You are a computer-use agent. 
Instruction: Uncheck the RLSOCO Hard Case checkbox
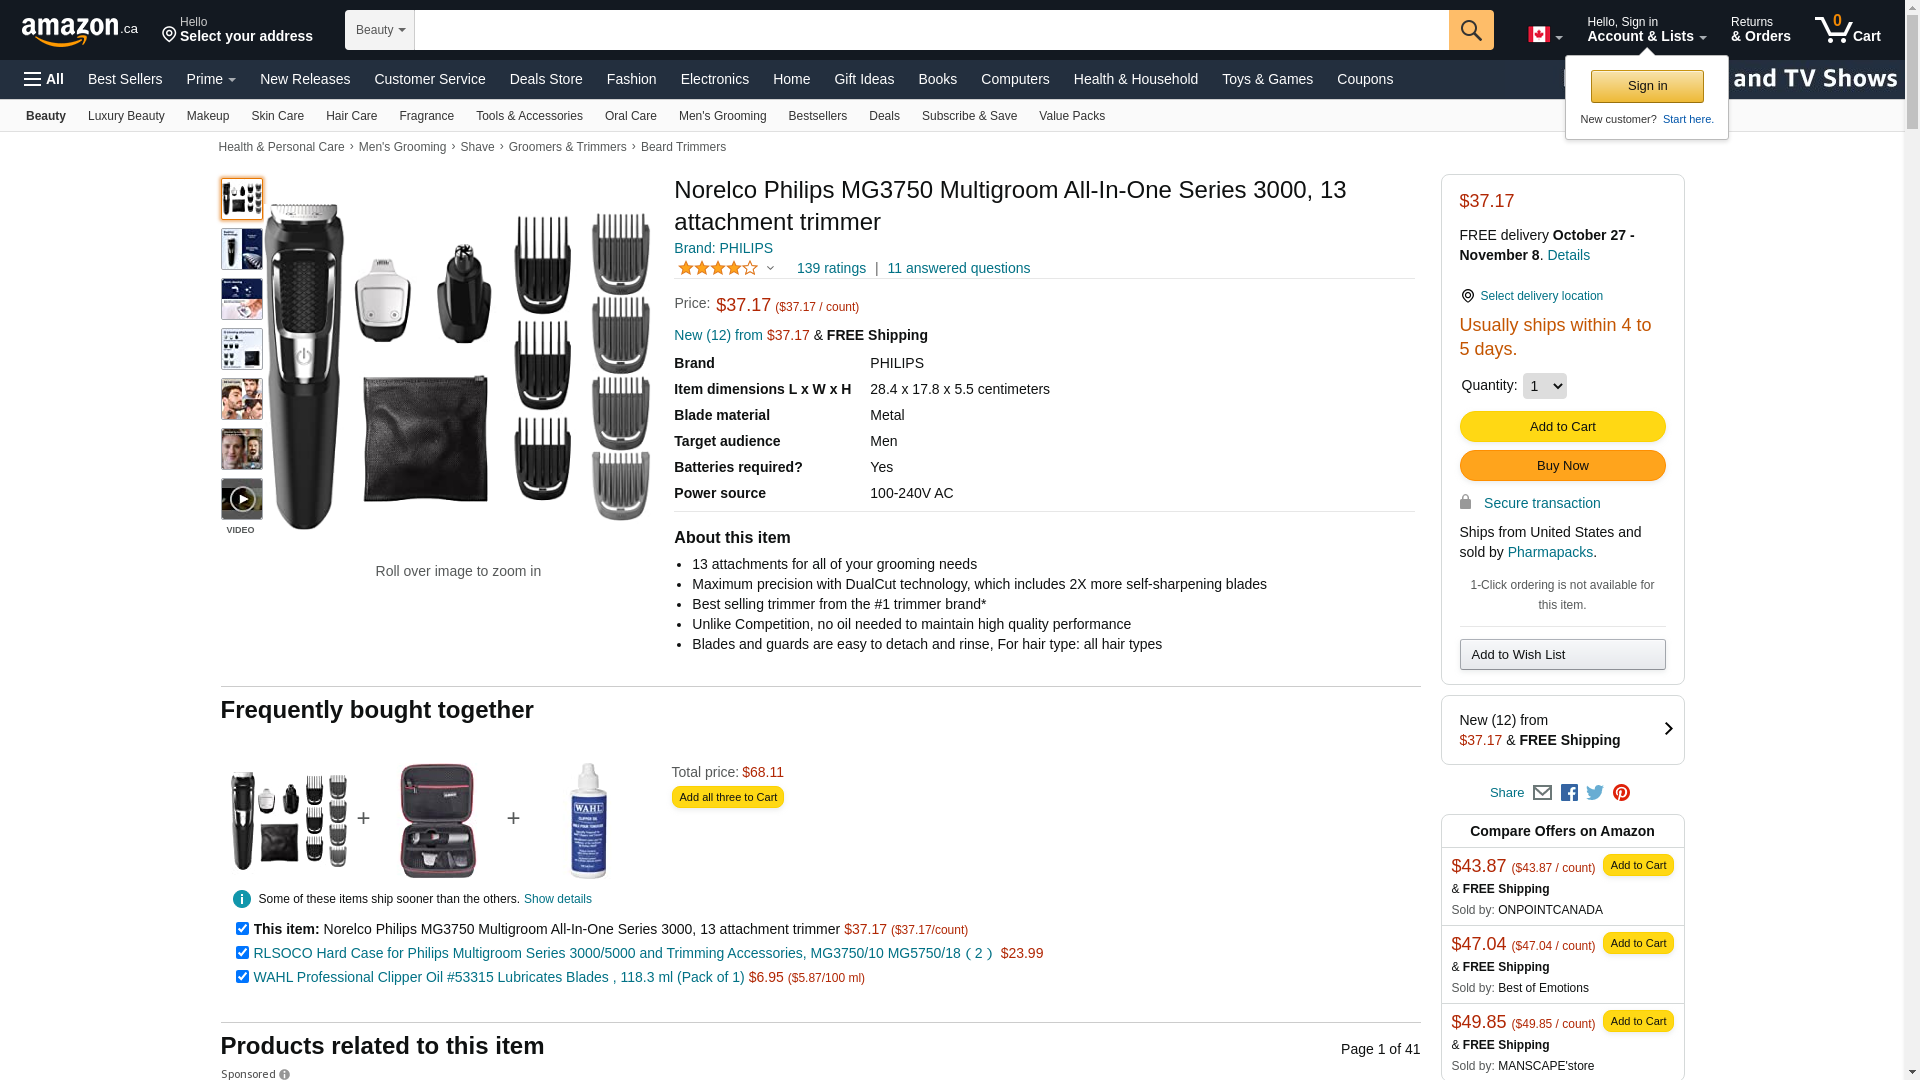click(242, 953)
